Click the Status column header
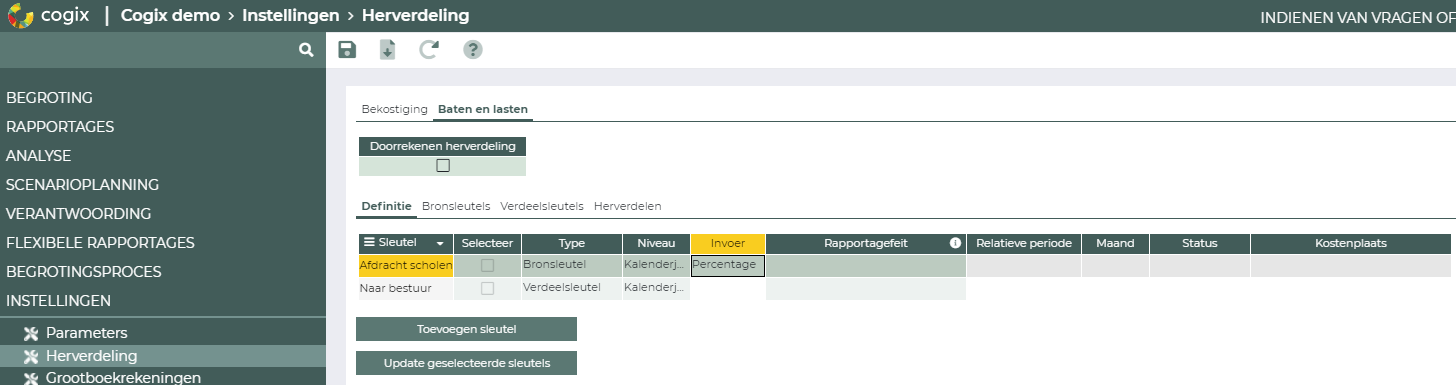 click(1199, 243)
